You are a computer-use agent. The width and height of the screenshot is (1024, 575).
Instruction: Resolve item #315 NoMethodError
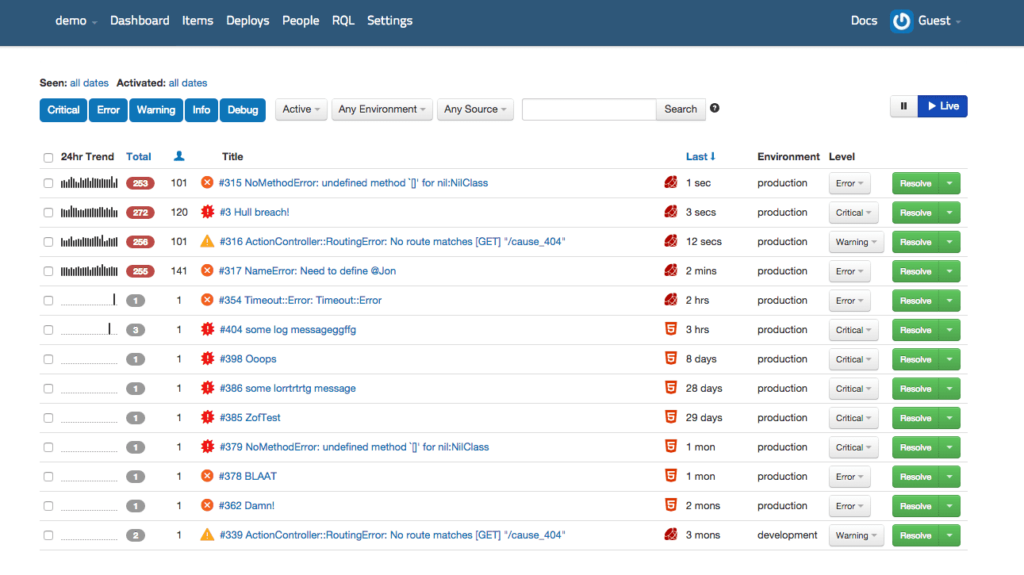(916, 183)
